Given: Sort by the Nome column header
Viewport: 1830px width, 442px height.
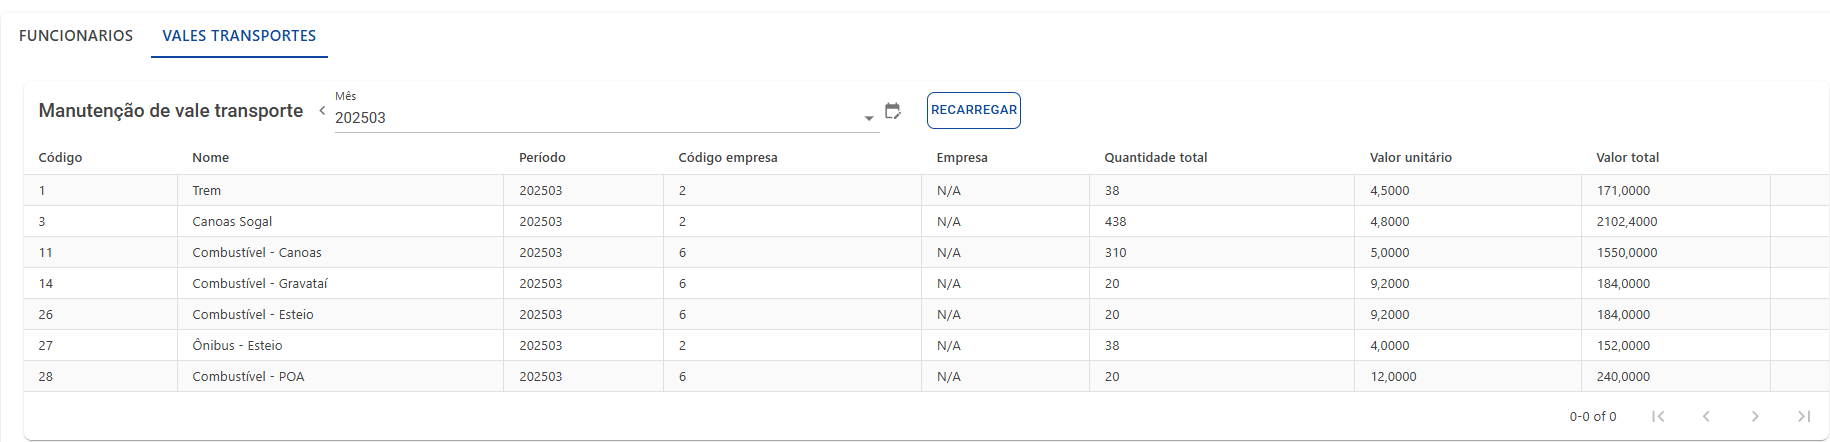Looking at the screenshot, I should 211,158.
